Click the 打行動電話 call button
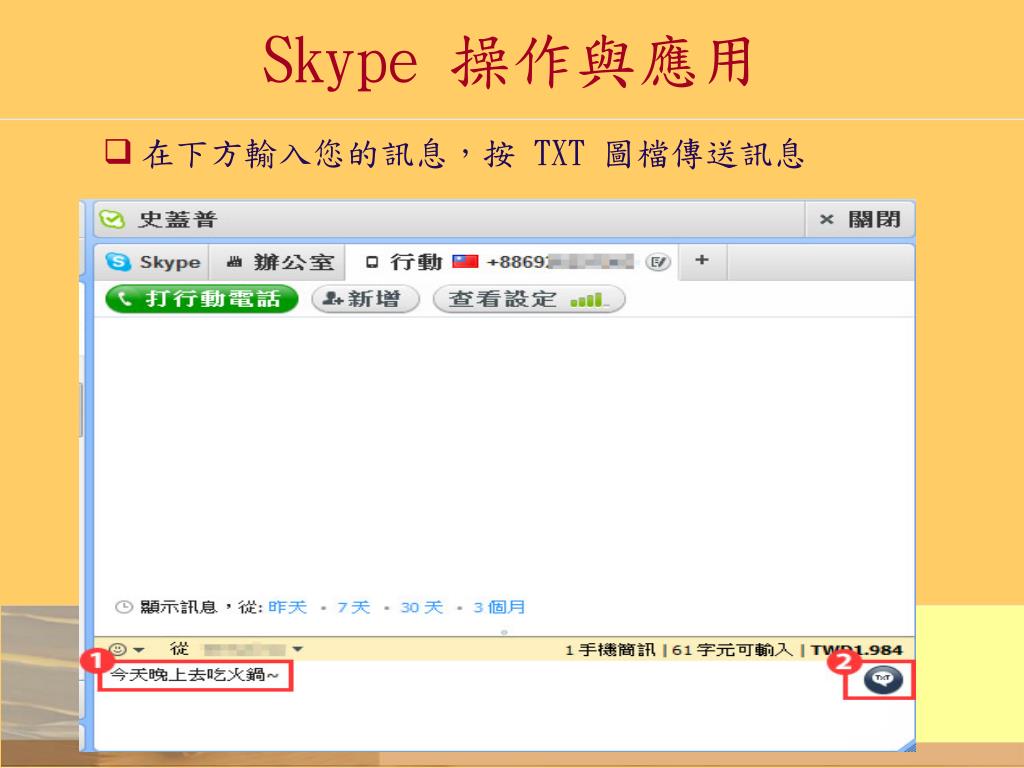 click(x=201, y=299)
